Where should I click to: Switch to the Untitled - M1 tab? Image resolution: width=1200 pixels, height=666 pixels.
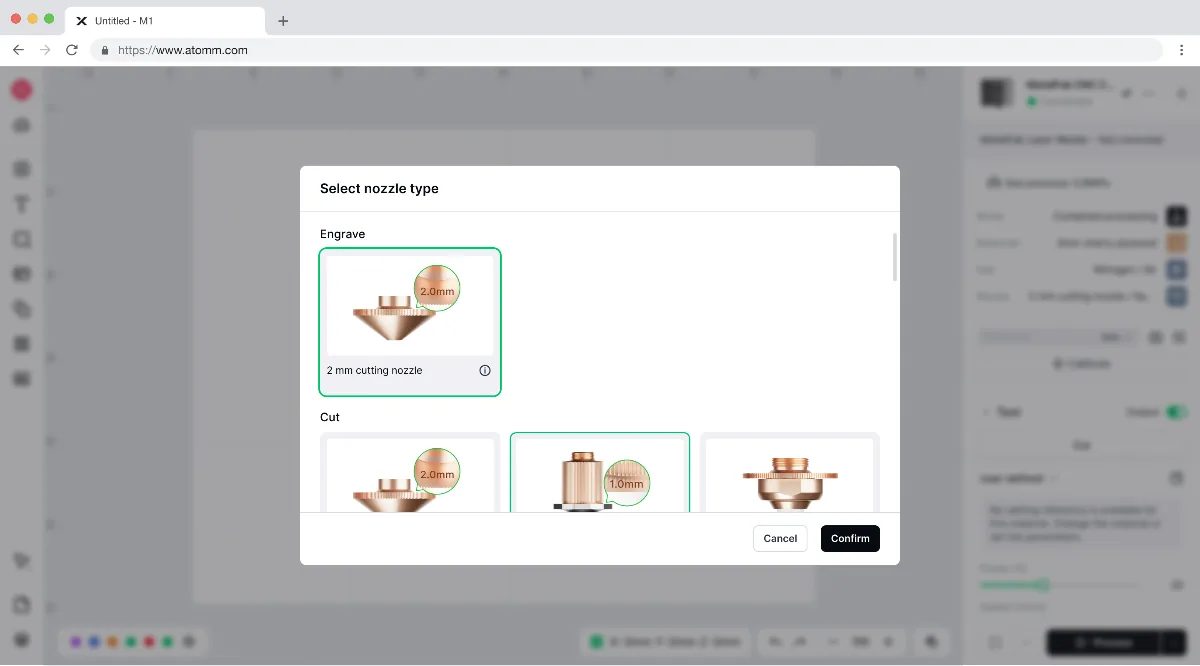[x=165, y=21]
